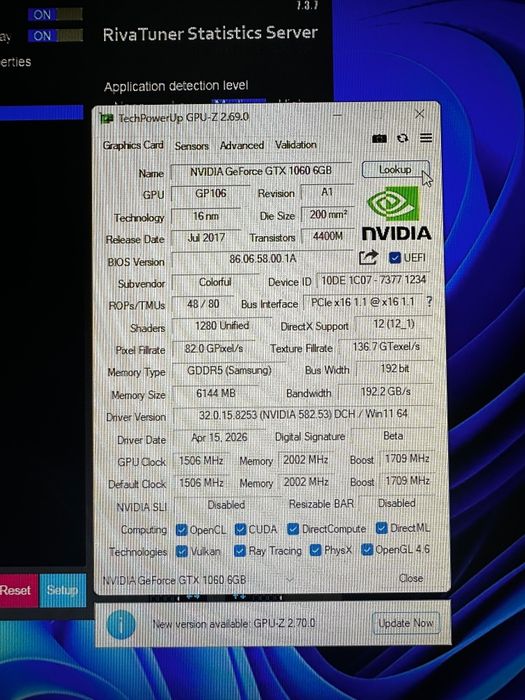This screenshot has width=525, height=700.
Task: Open the Validation tab
Action: pyautogui.click(x=296, y=145)
